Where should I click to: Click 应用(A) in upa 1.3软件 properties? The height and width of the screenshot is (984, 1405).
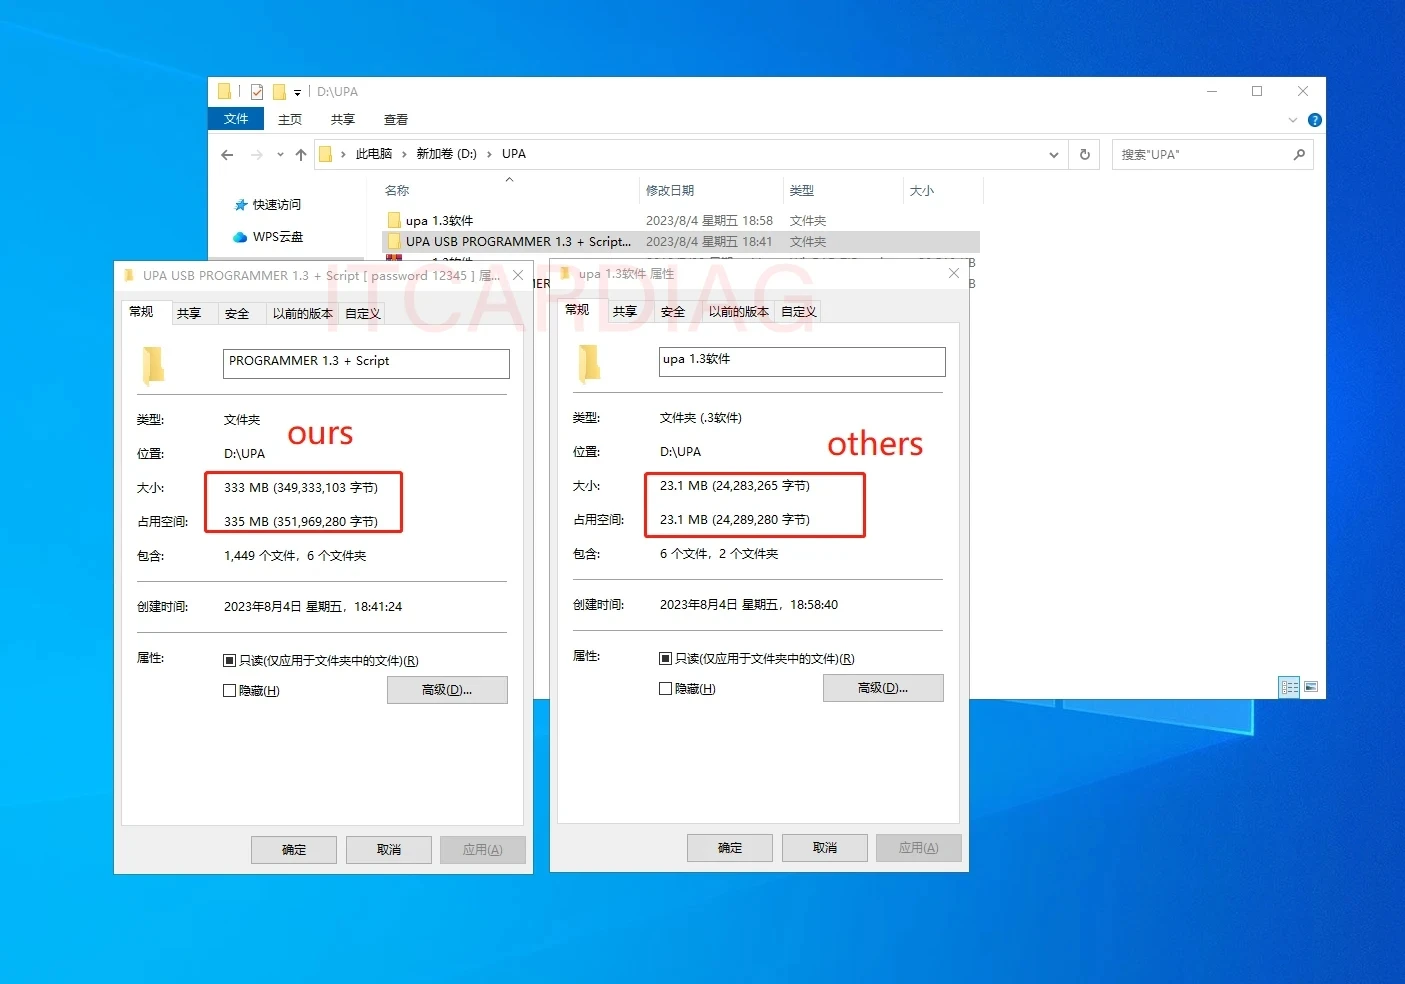(918, 848)
